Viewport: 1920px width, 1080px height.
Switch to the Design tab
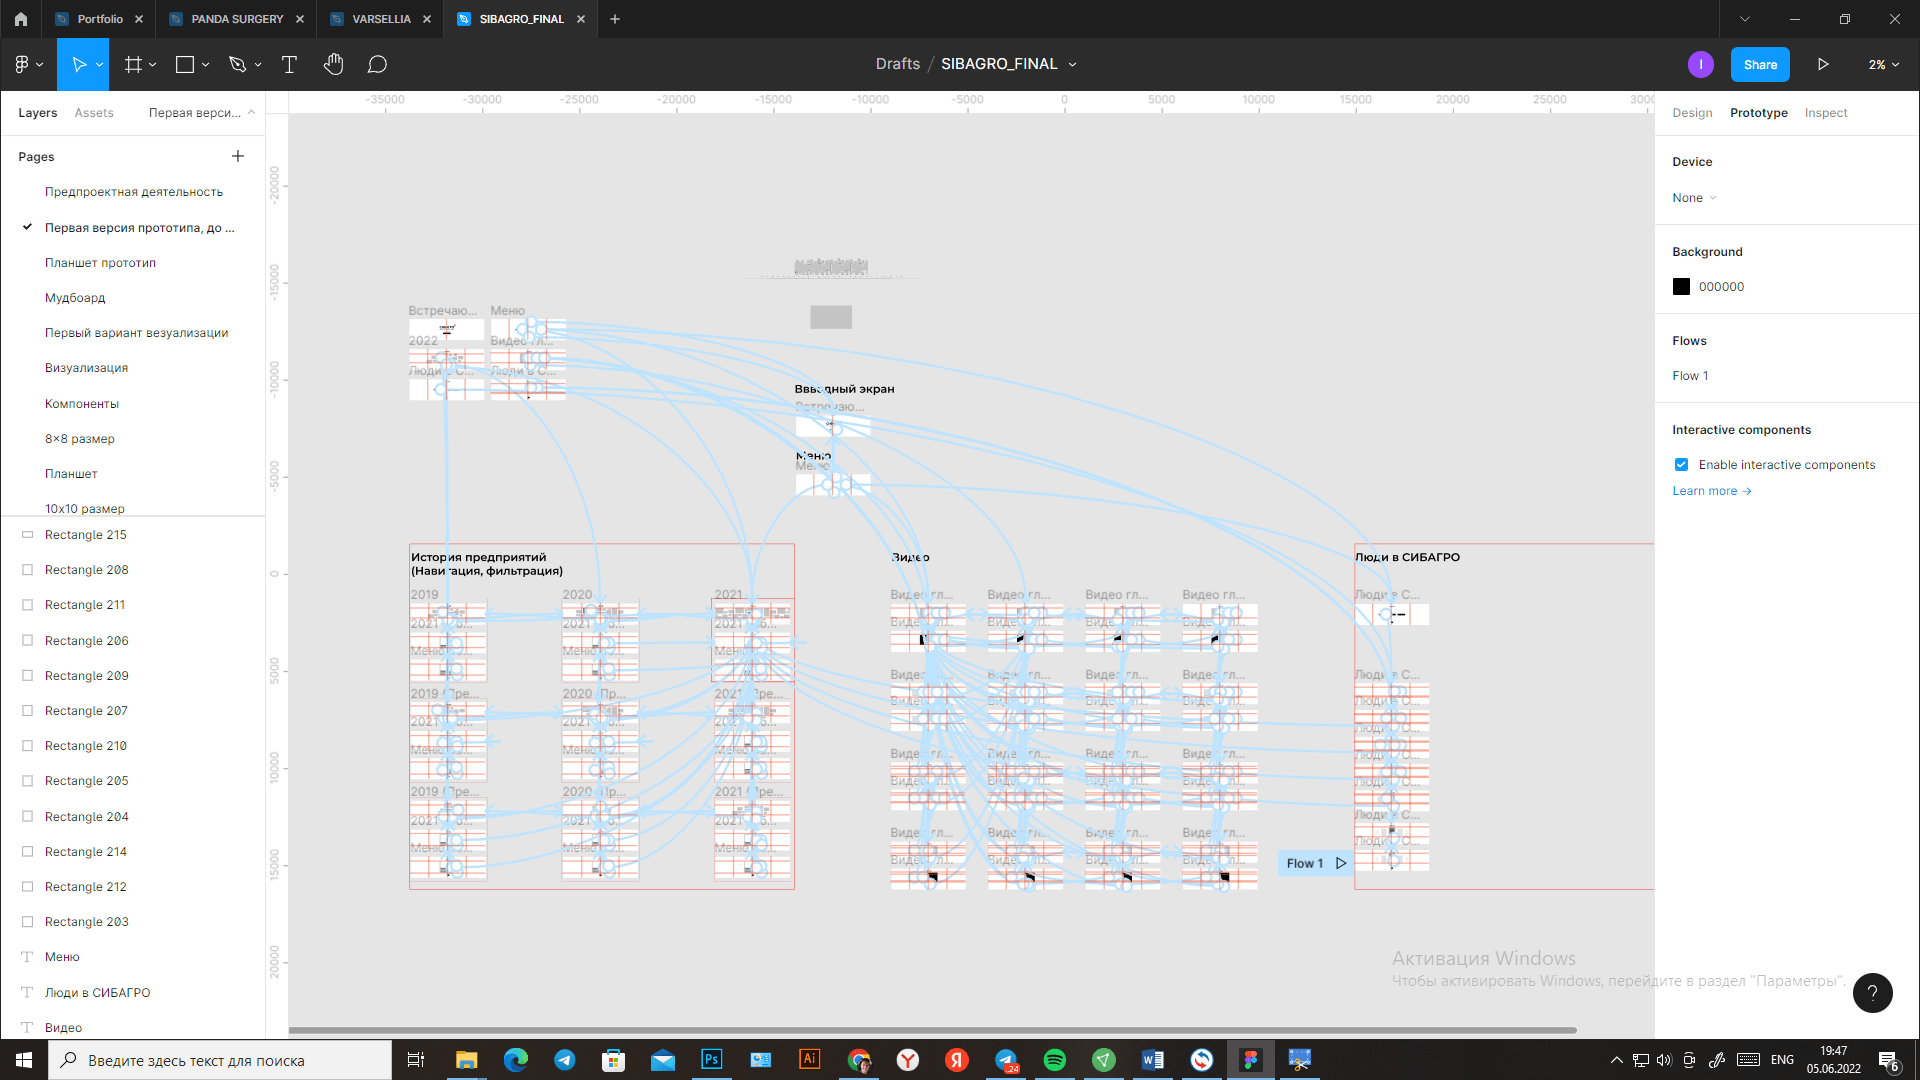[x=1692, y=113]
